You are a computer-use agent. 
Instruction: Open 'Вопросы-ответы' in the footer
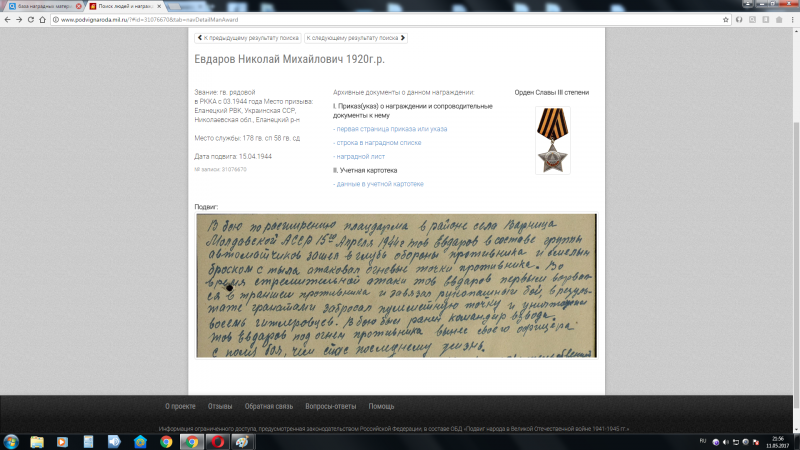click(331, 407)
